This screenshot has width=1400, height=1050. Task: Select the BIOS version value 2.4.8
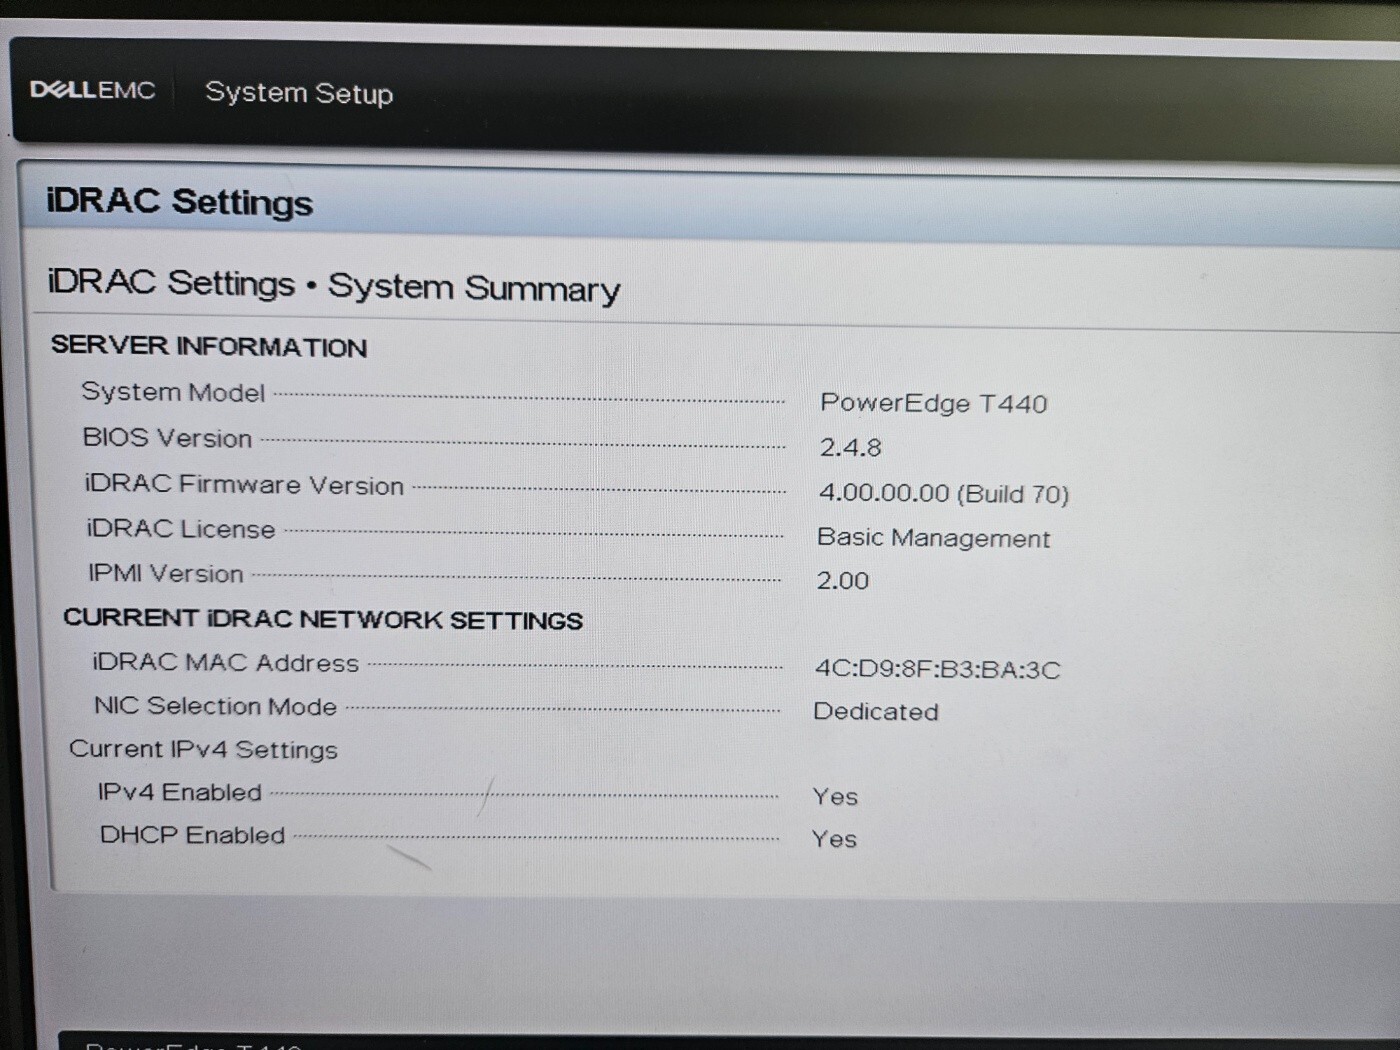[x=851, y=447]
